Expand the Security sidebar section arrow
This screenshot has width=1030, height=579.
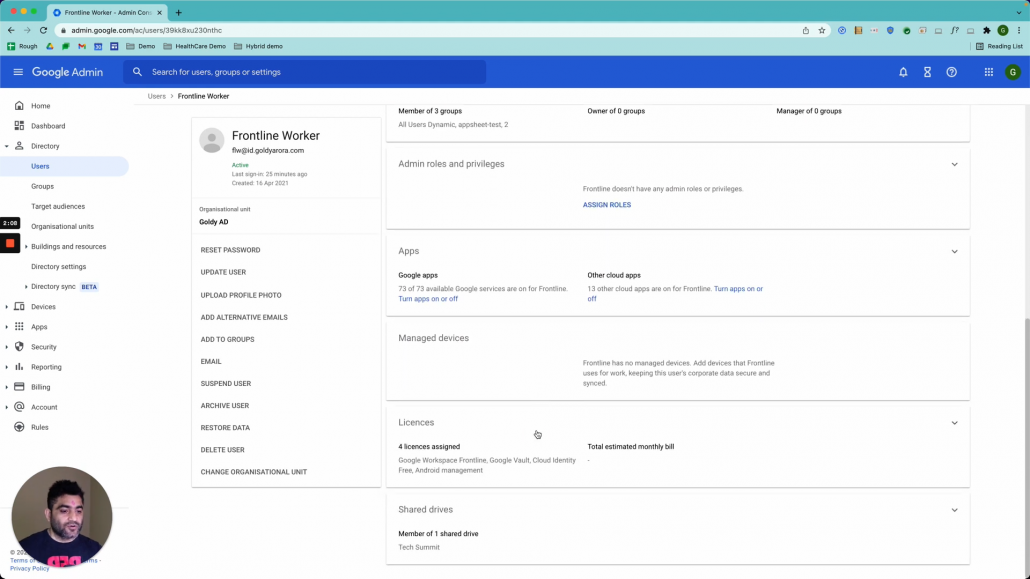click(7, 347)
